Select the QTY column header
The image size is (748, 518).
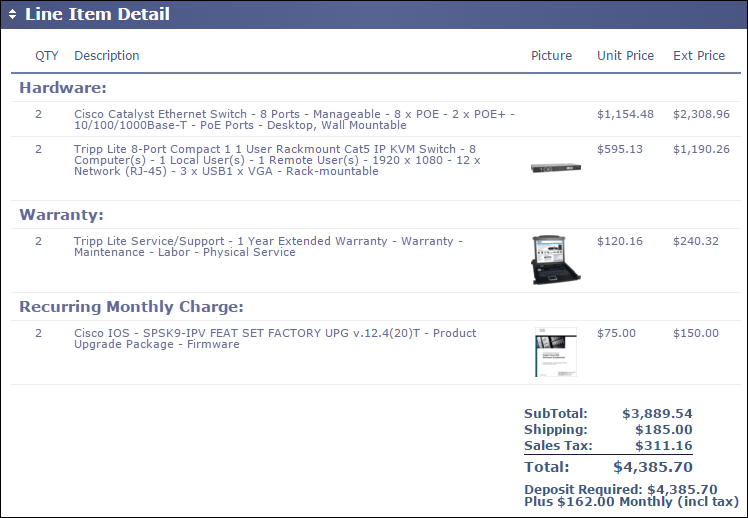pyautogui.click(x=47, y=56)
